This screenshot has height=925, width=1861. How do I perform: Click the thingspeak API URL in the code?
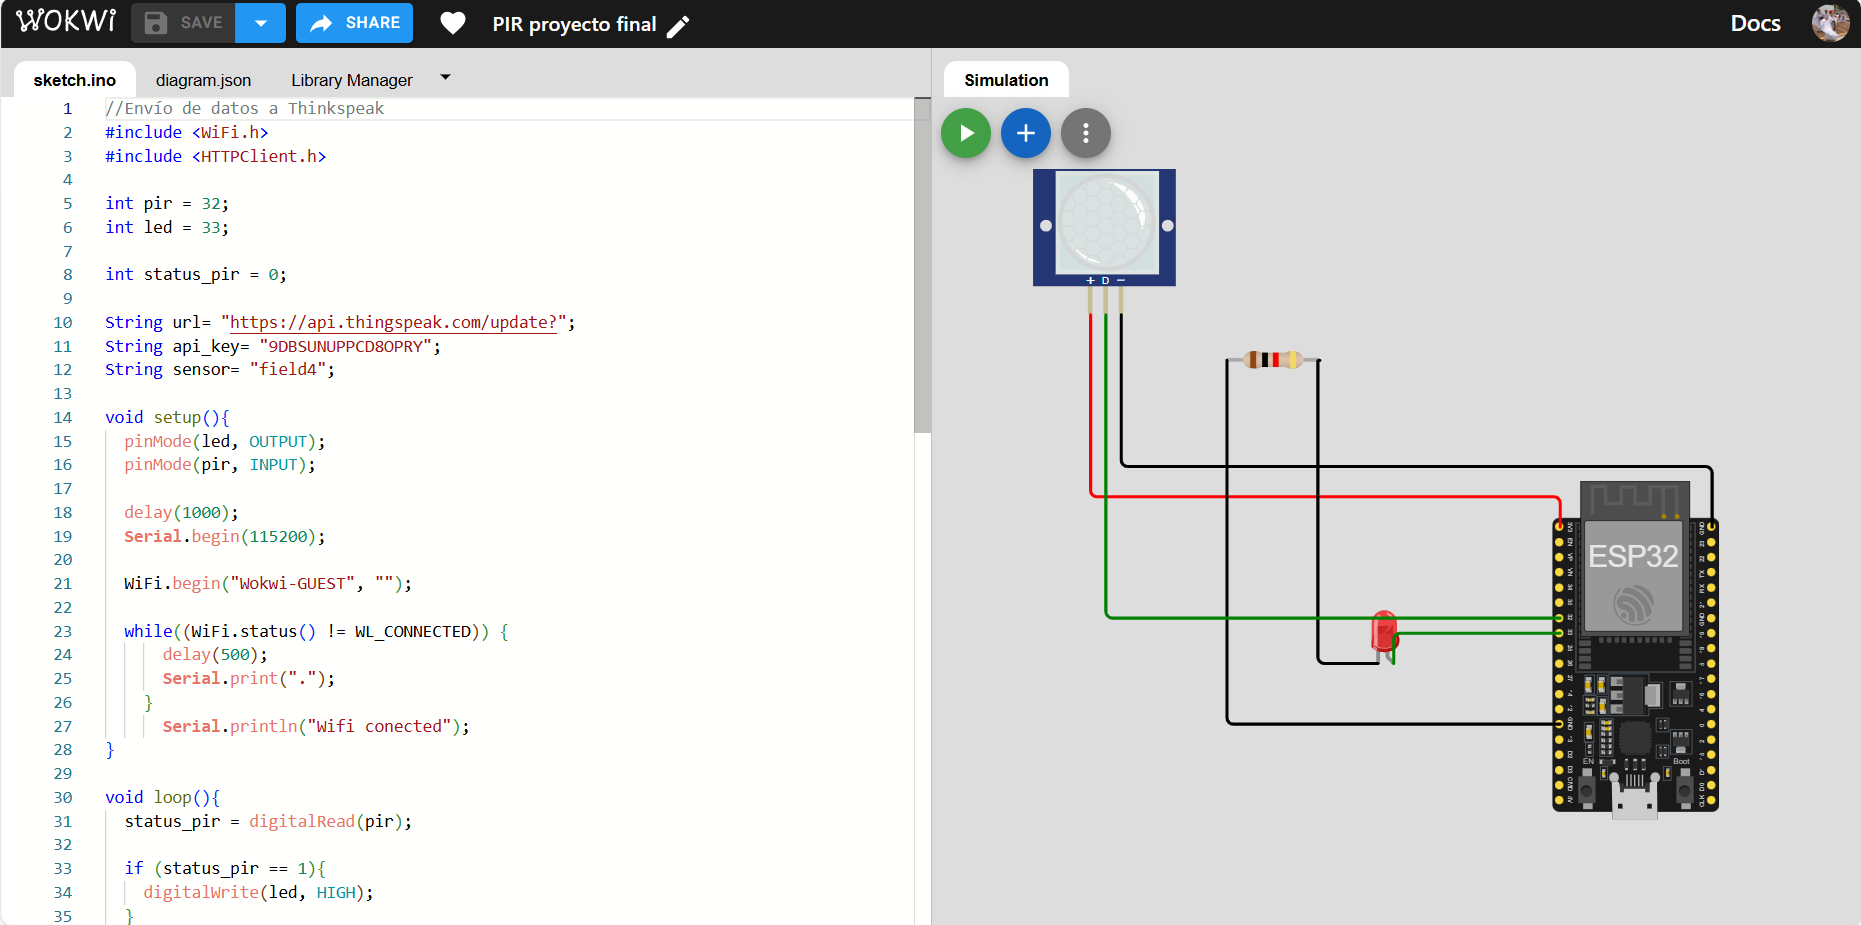(393, 322)
